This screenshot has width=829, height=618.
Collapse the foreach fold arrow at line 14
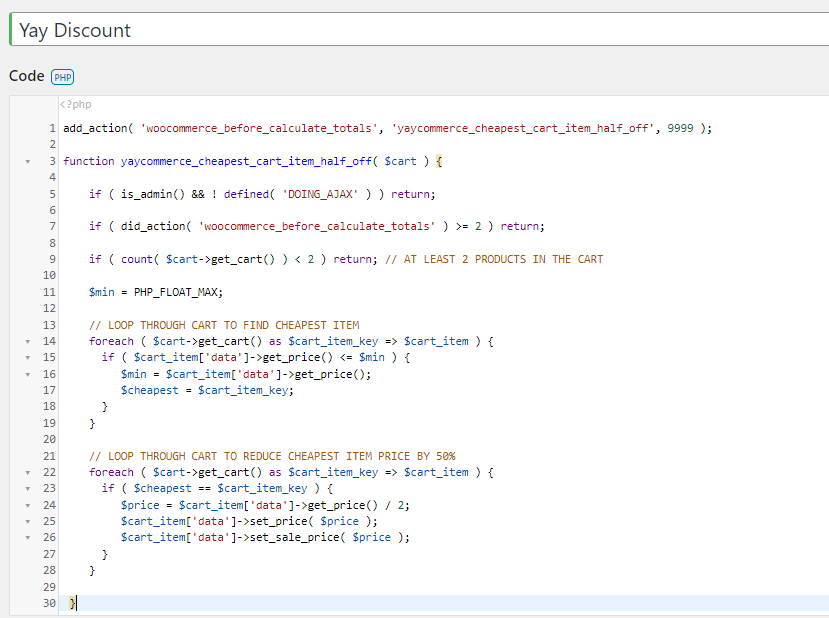(28, 342)
